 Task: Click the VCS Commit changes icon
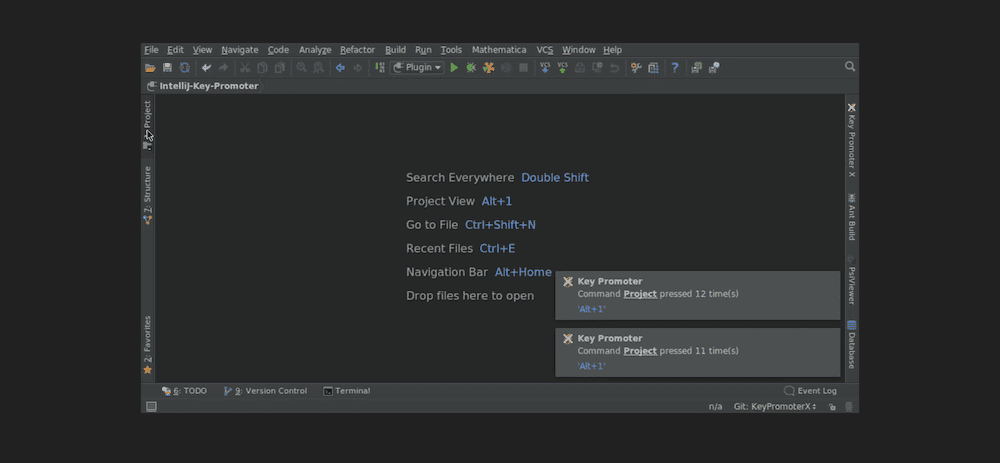coord(562,68)
